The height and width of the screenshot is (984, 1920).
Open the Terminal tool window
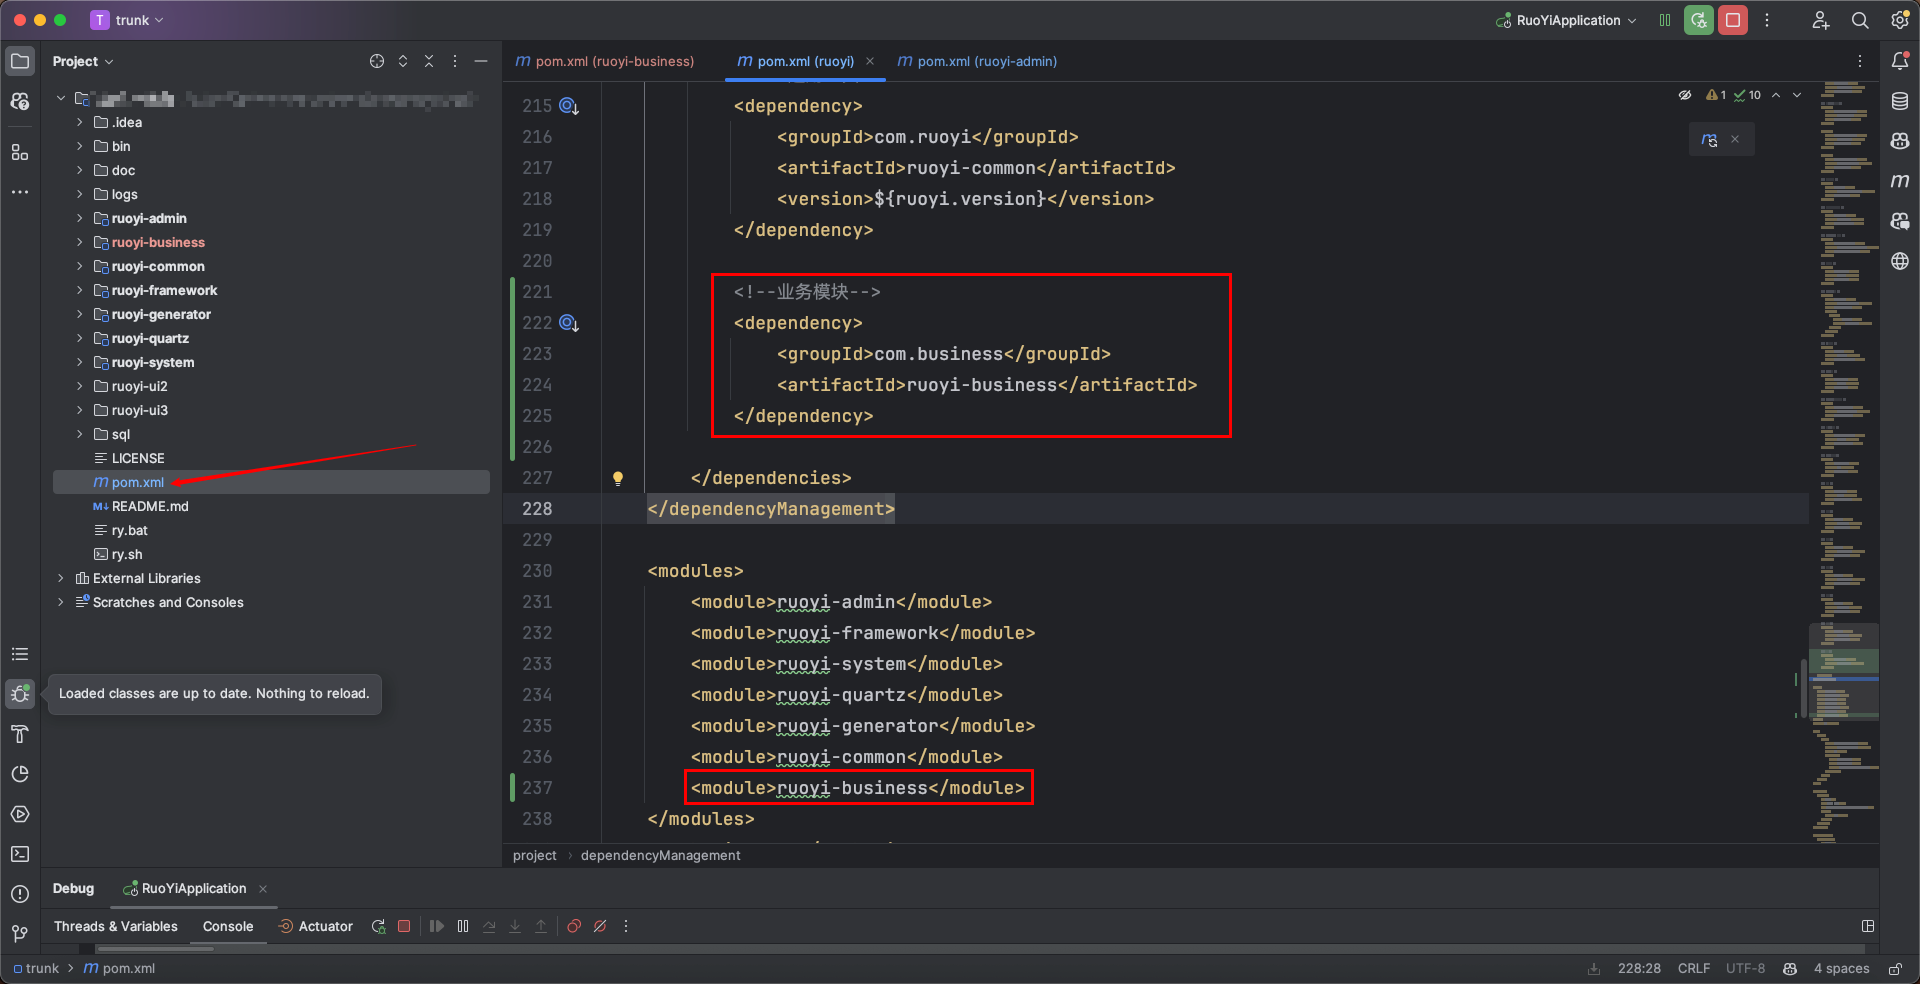[20, 854]
